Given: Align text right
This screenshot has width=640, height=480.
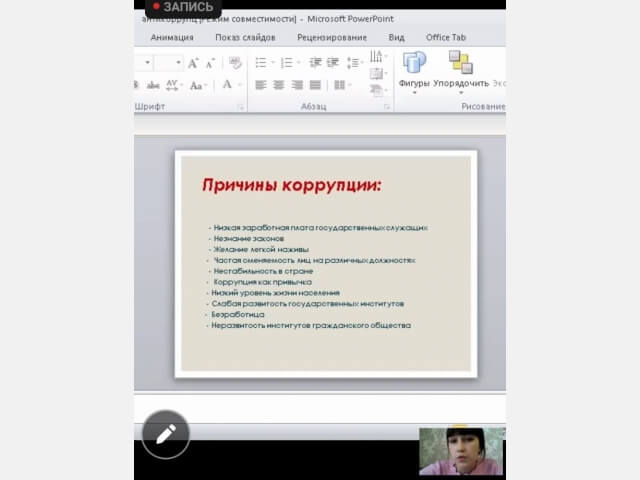Looking at the screenshot, I should tap(297, 85).
